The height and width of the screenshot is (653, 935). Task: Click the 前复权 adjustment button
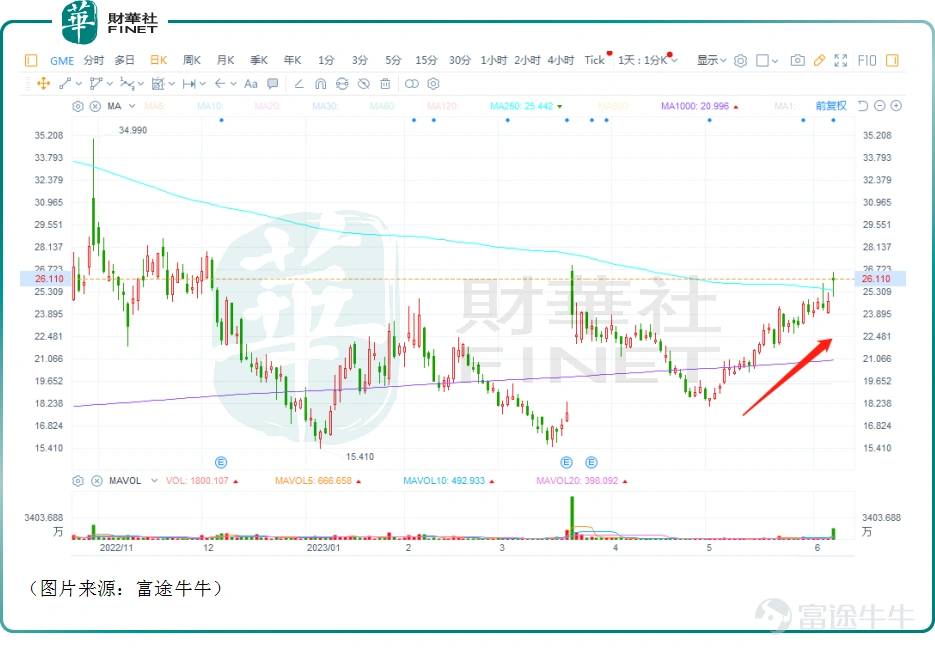(x=831, y=106)
